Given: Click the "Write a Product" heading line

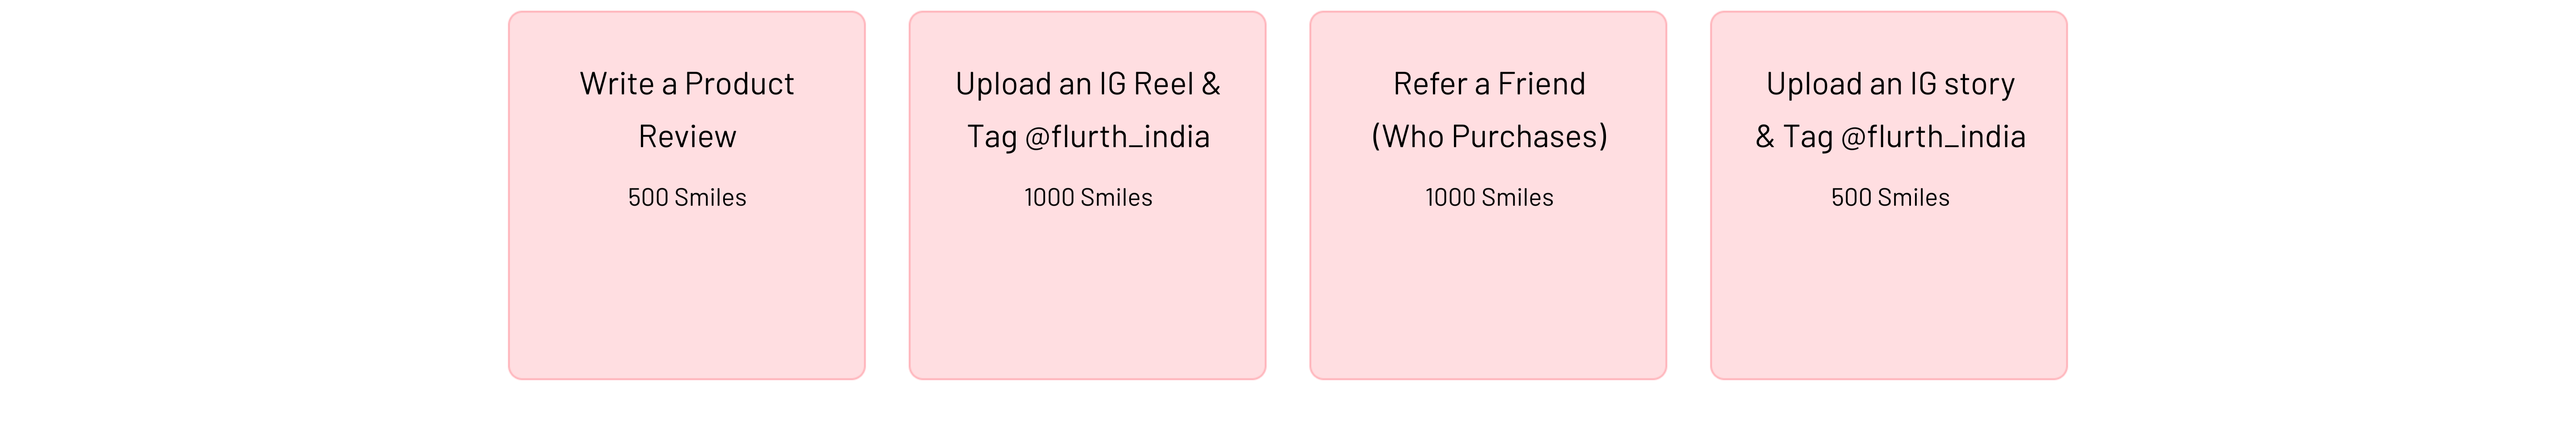Looking at the screenshot, I should [687, 84].
